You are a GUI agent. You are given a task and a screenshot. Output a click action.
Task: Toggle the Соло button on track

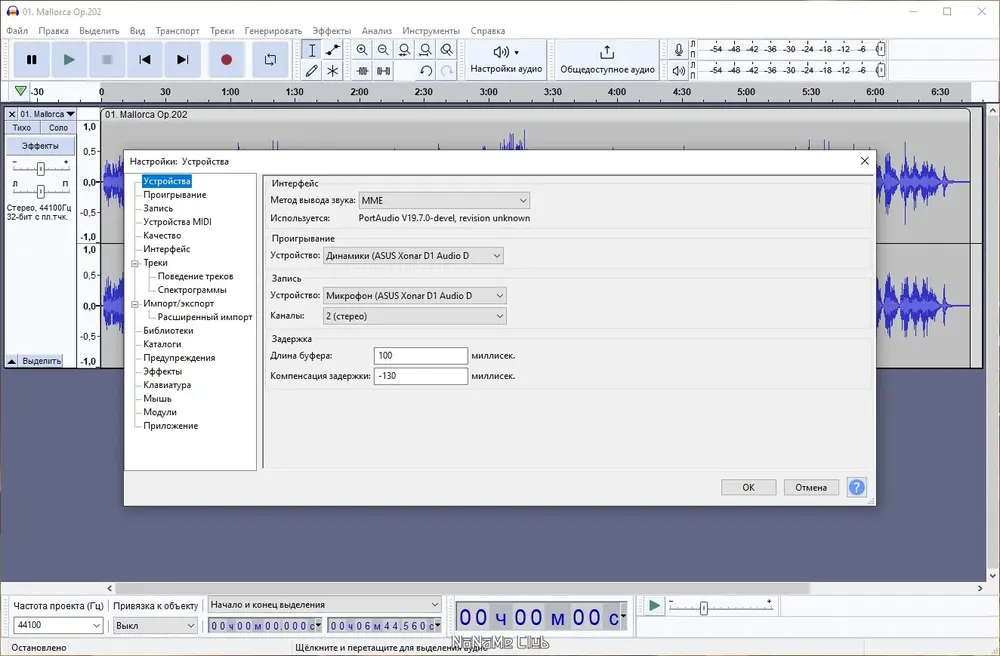pos(58,128)
